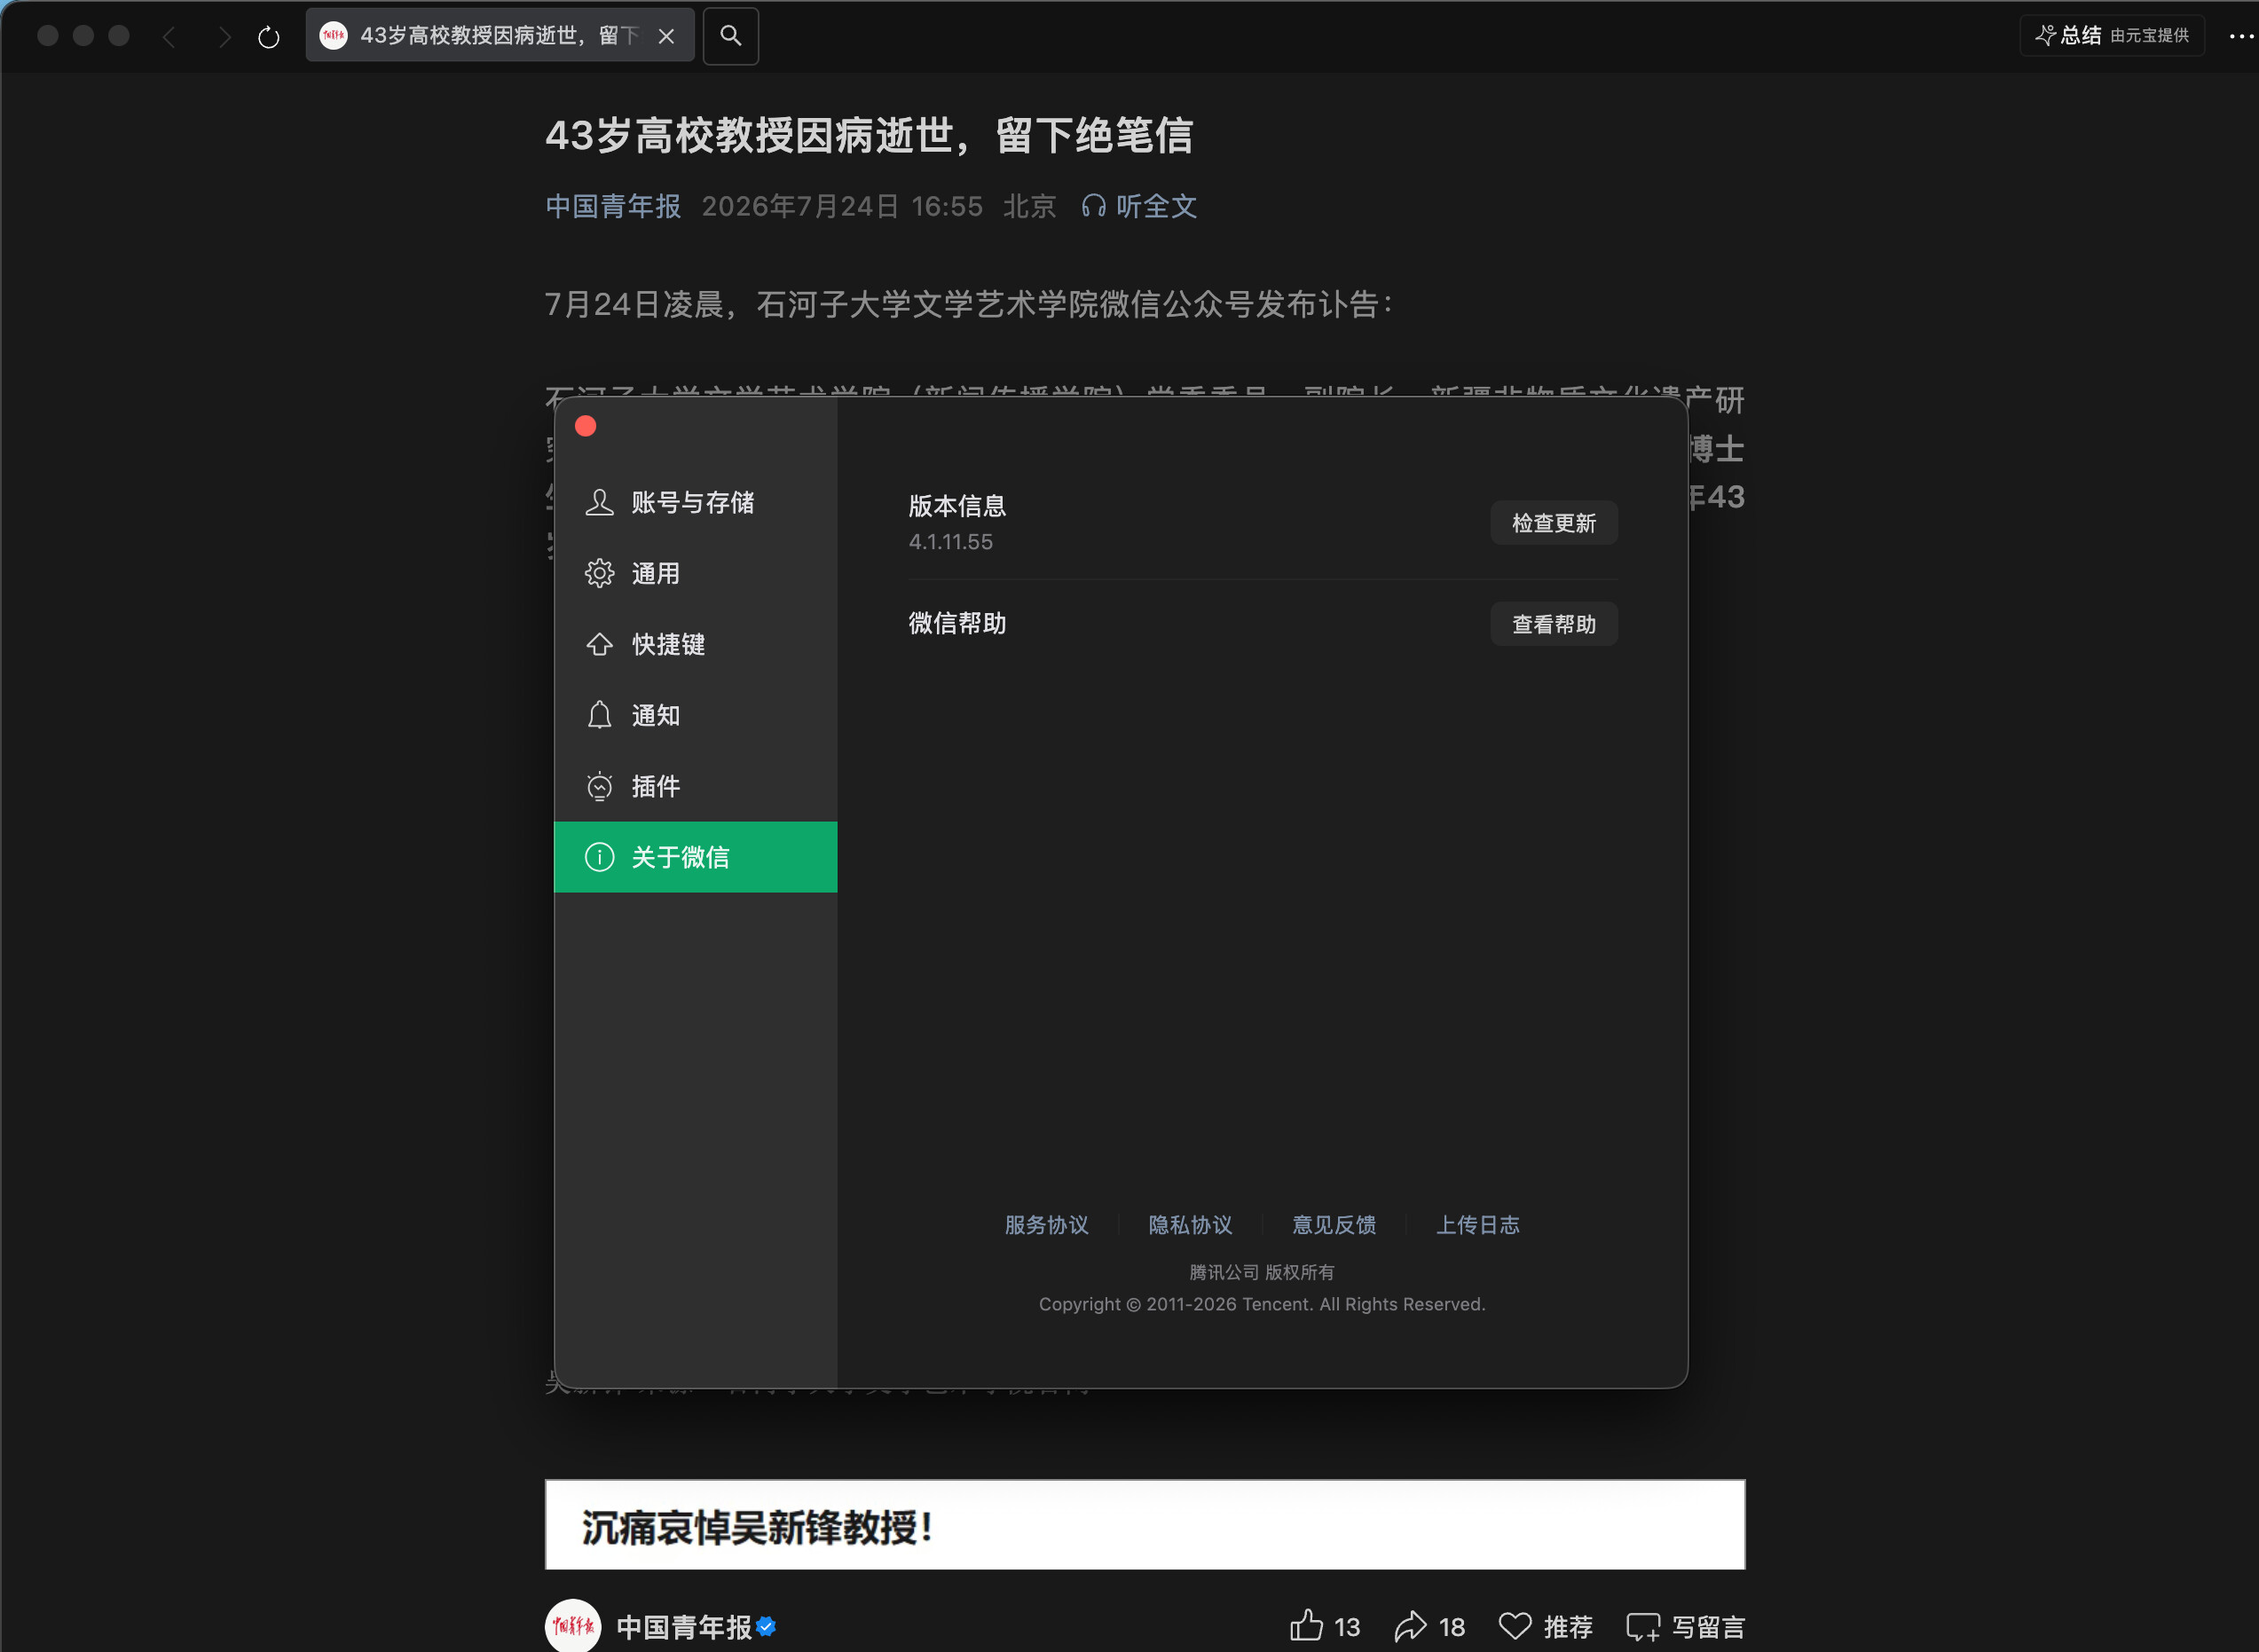Screen dimensions: 2259x1652
Task: Open the 通用 settings section
Action: coord(695,573)
